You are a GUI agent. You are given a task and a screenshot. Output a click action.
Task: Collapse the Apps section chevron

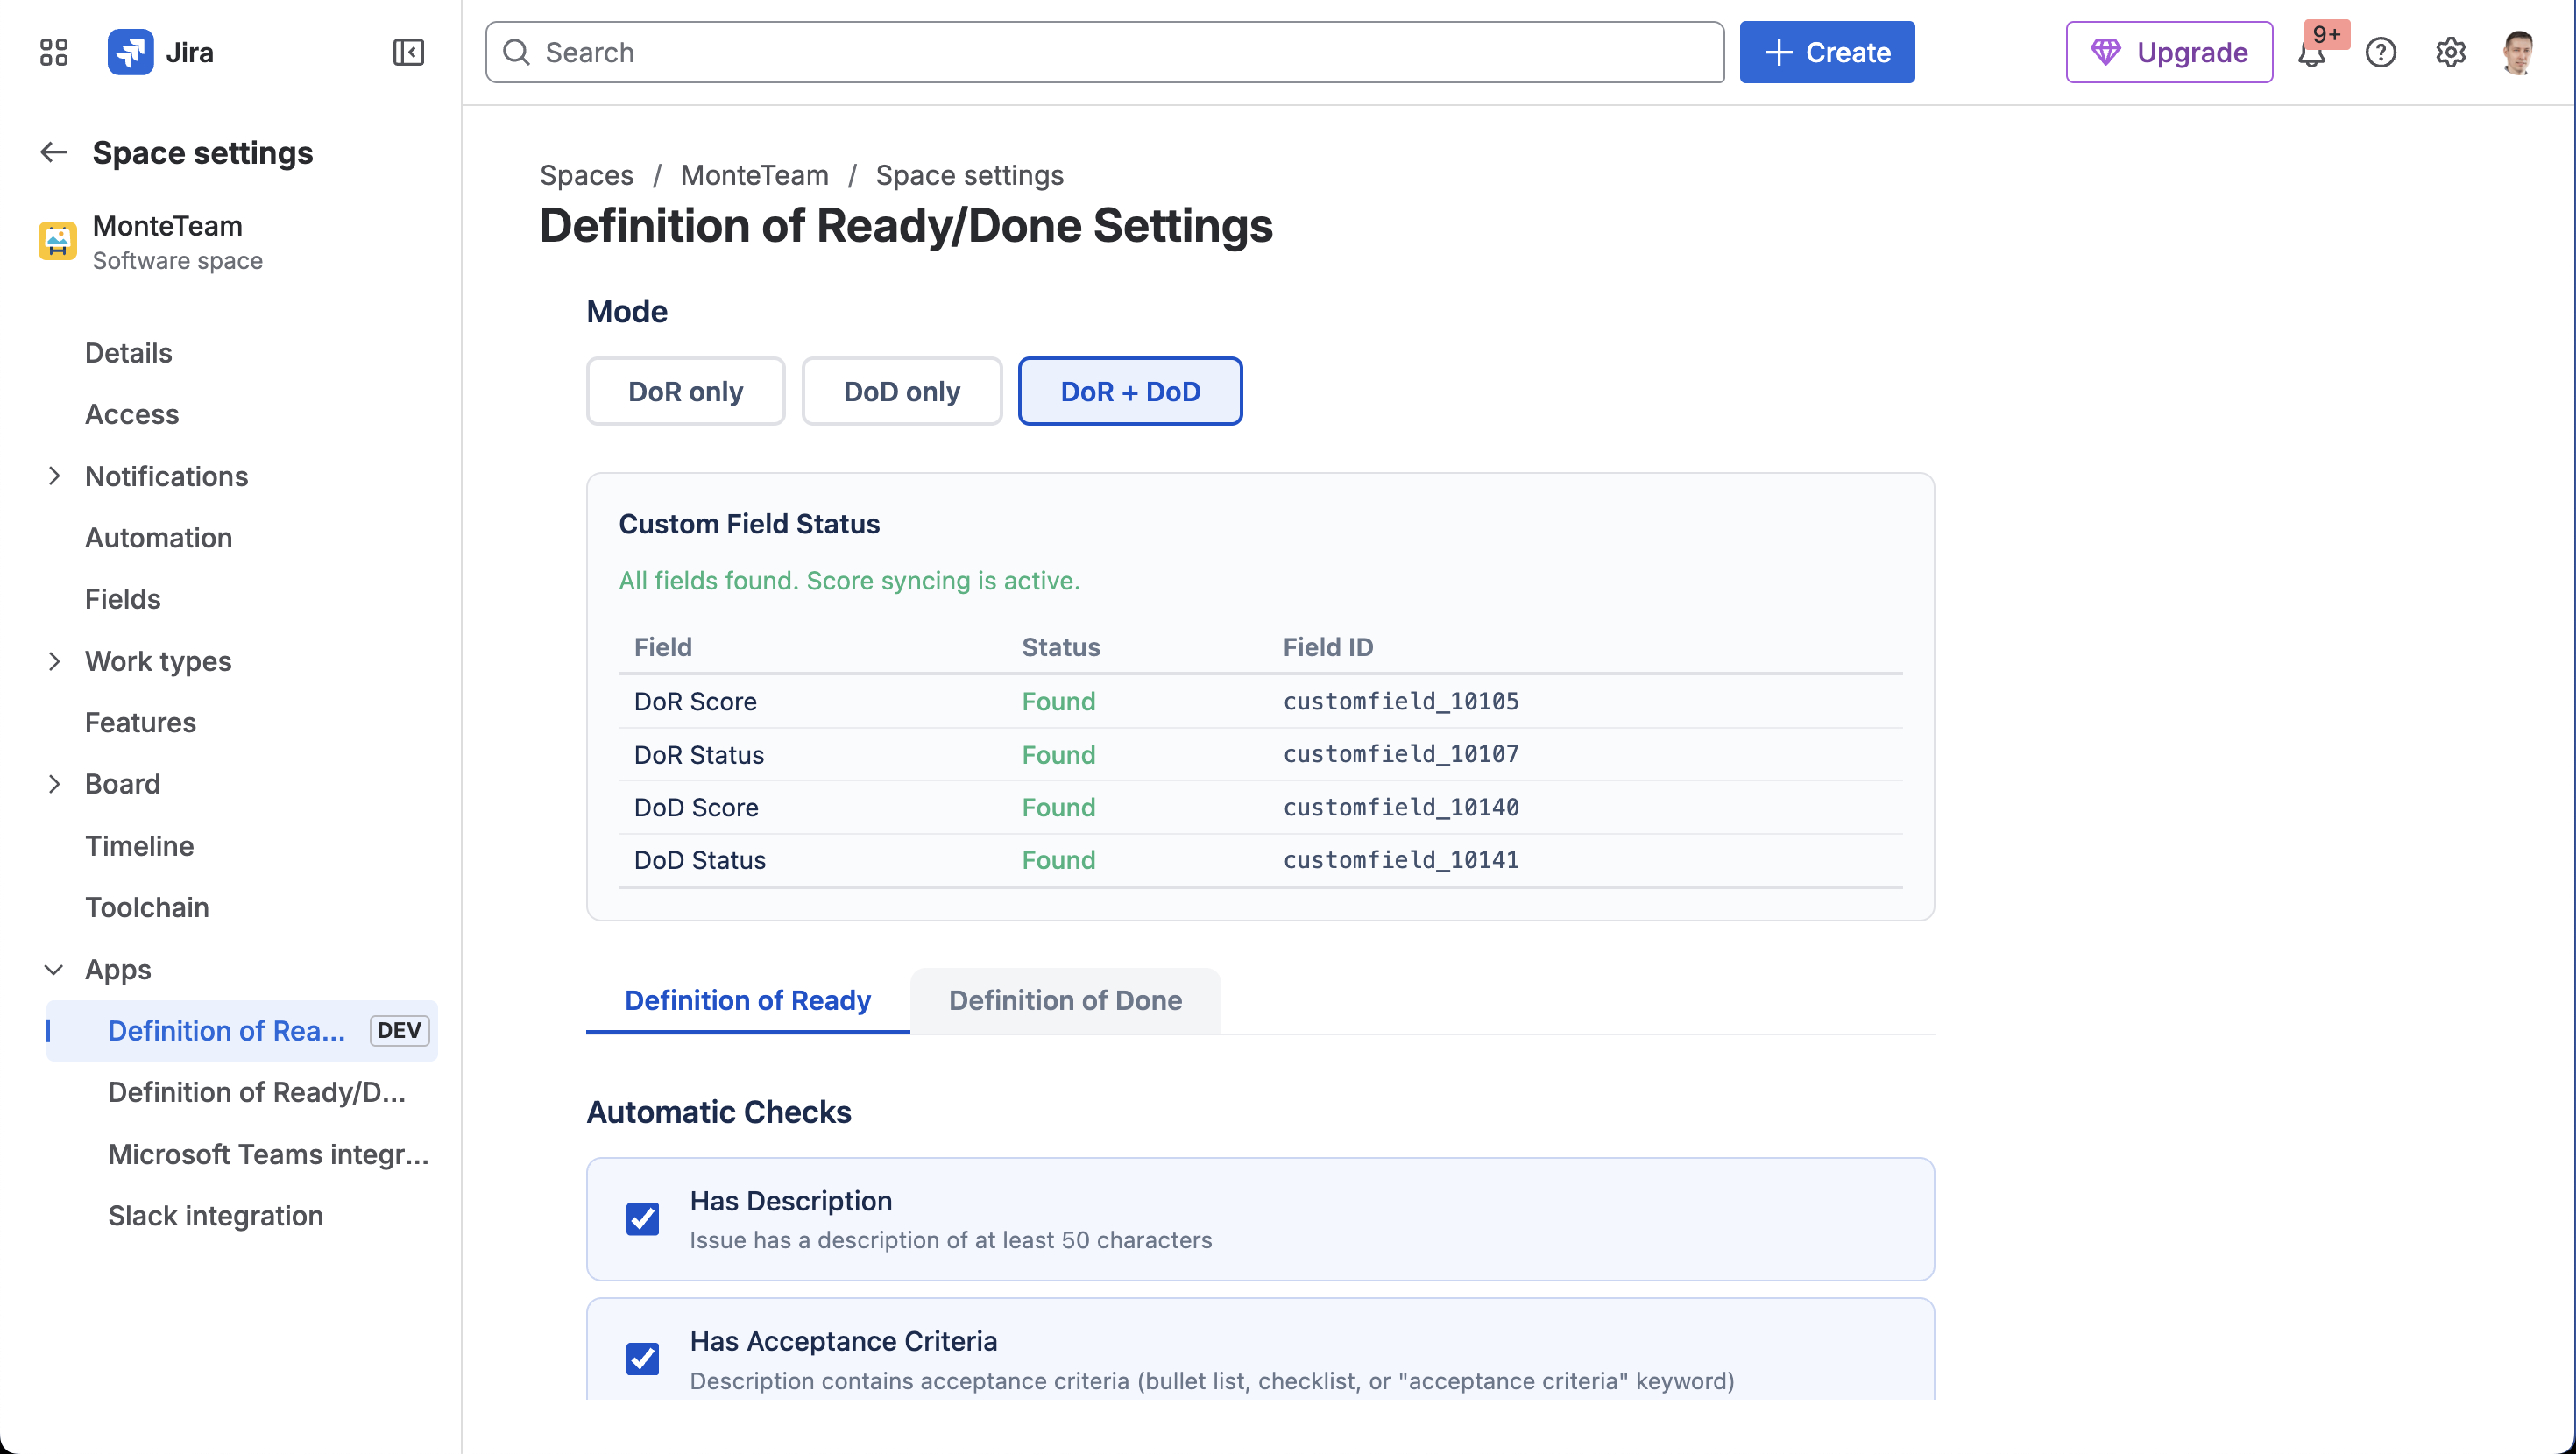(x=54, y=969)
